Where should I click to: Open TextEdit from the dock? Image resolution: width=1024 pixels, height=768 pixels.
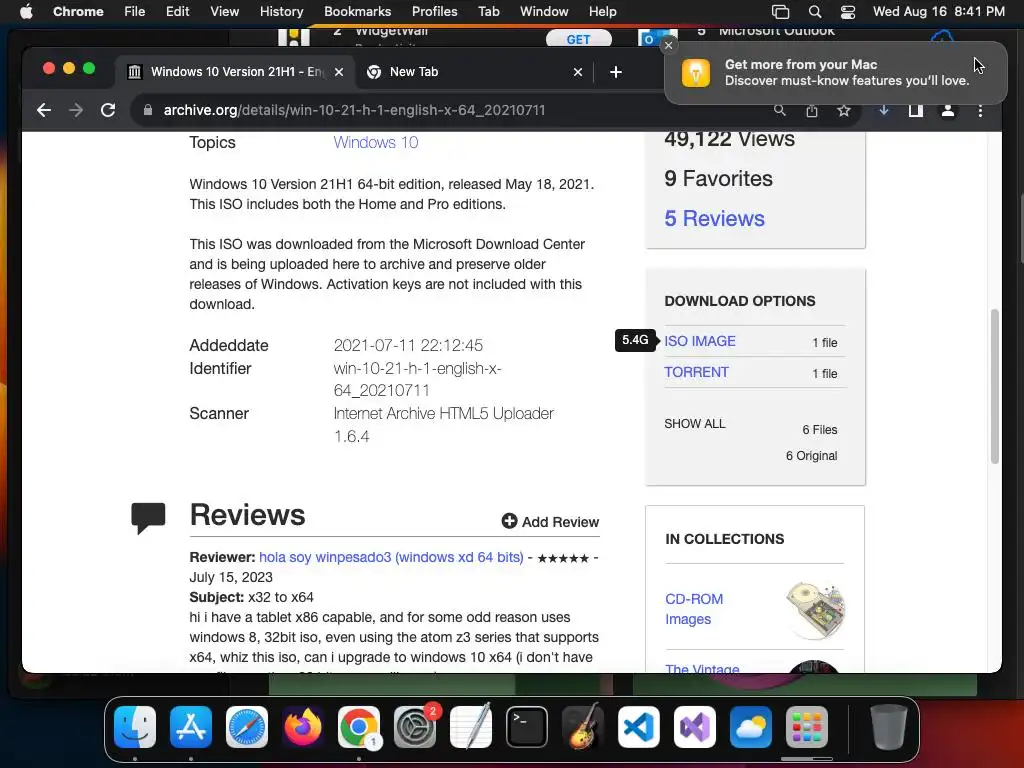[x=471, y=727]
